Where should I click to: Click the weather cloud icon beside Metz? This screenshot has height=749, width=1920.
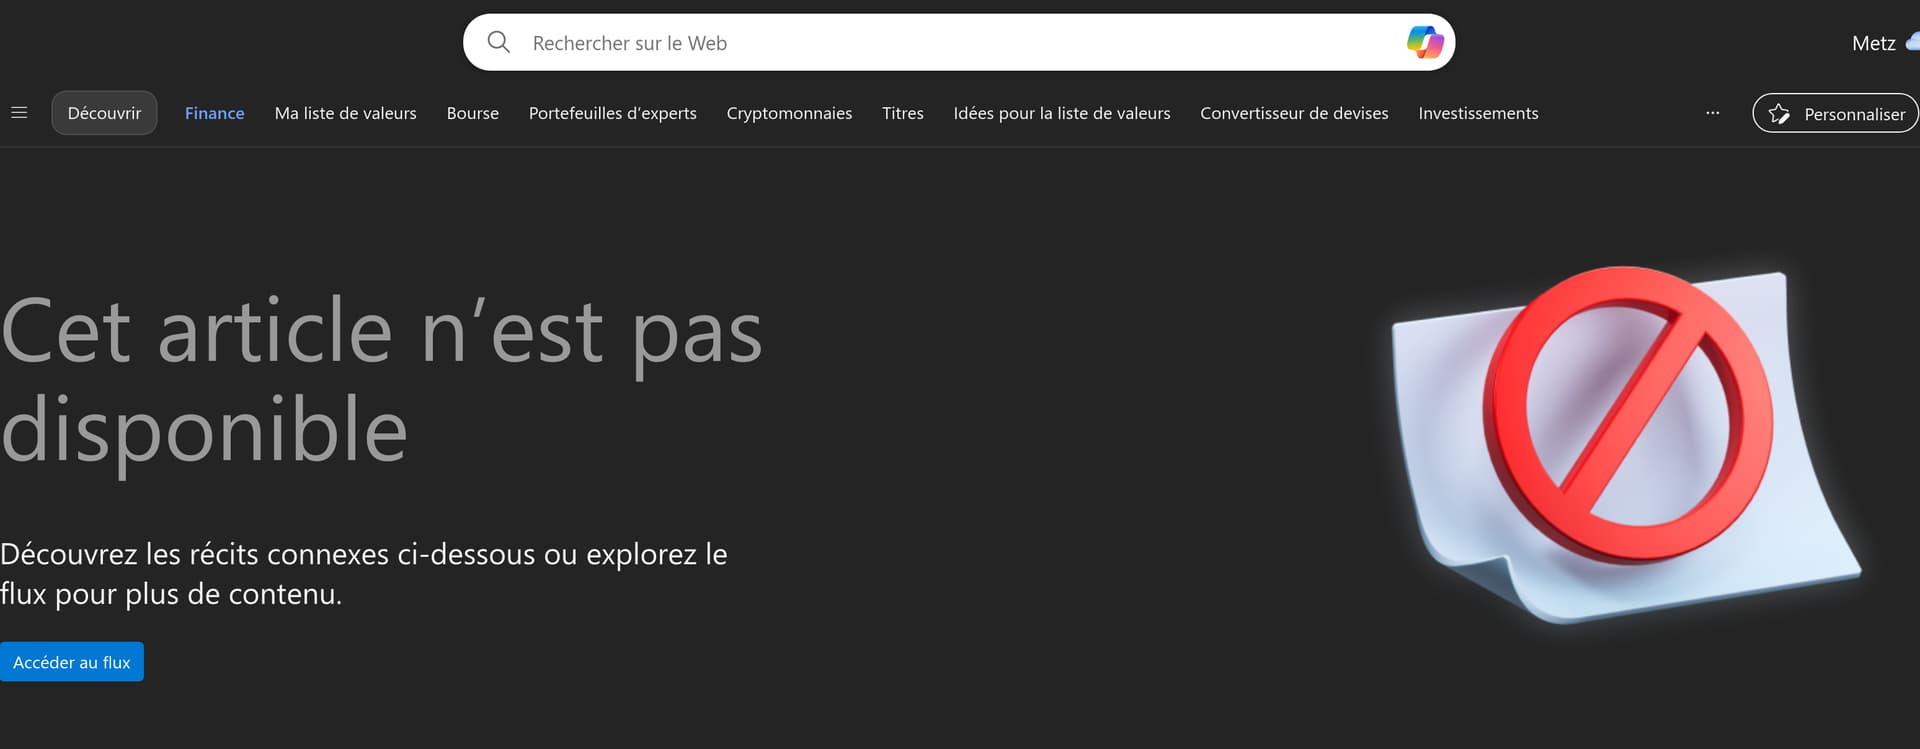point(1912,42)
